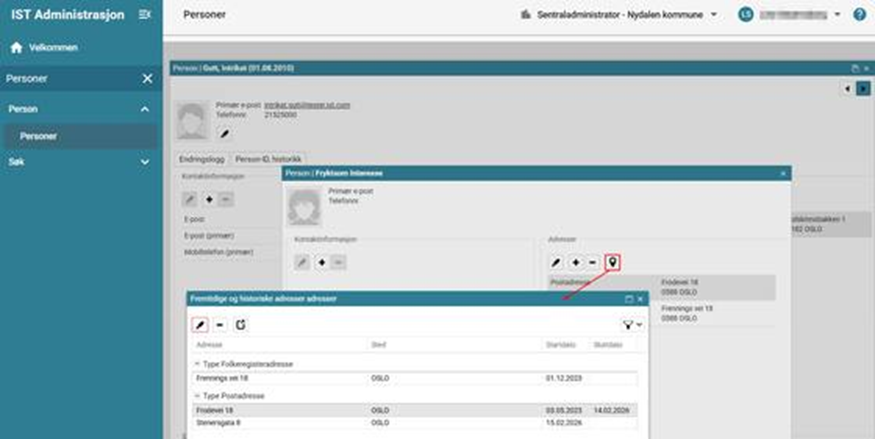Click the refresh icon in the address history toolbar
This screenshot has height=439, width=875.
coord(241,325)
